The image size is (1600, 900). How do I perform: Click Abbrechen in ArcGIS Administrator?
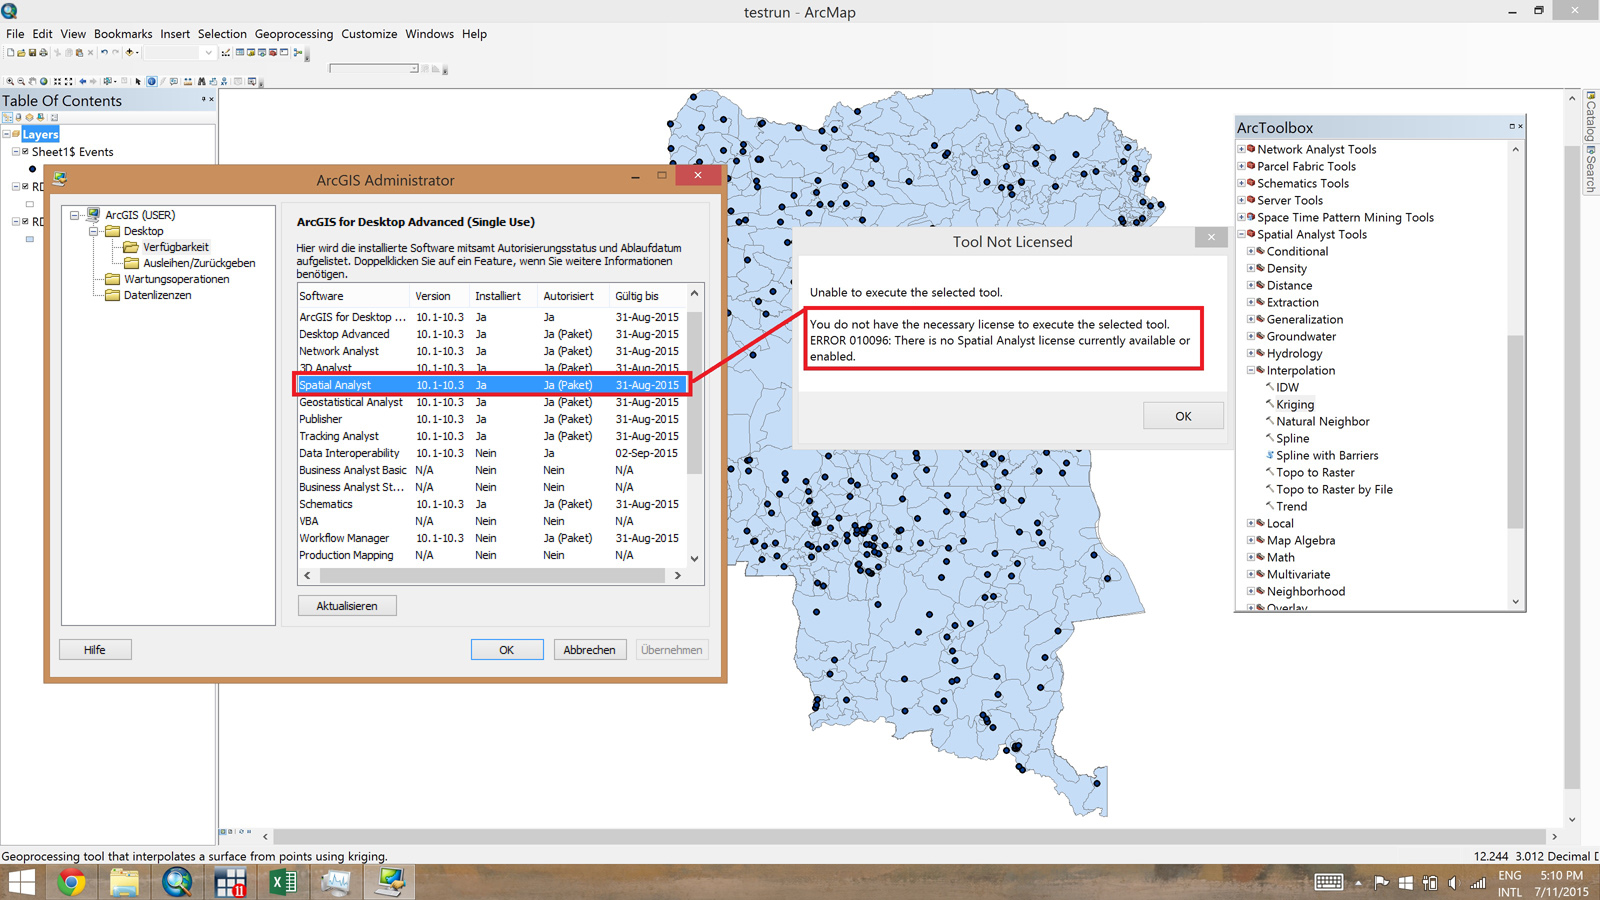[589, 650]
